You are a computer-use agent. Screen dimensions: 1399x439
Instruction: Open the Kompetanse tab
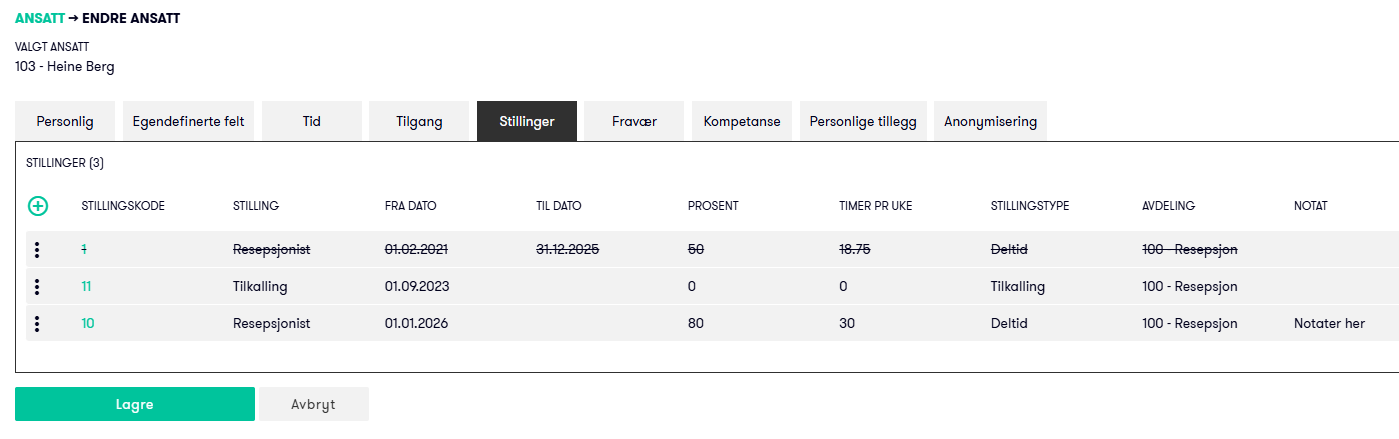tap(742, 121)
